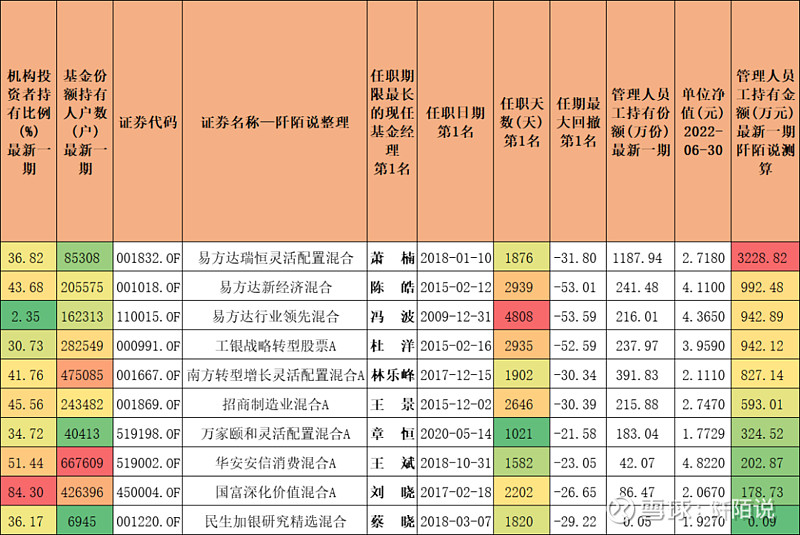Select fund name 南方转型增长灵活配置混合A
This screenshot has height=535, width=800.
point(274,375)
